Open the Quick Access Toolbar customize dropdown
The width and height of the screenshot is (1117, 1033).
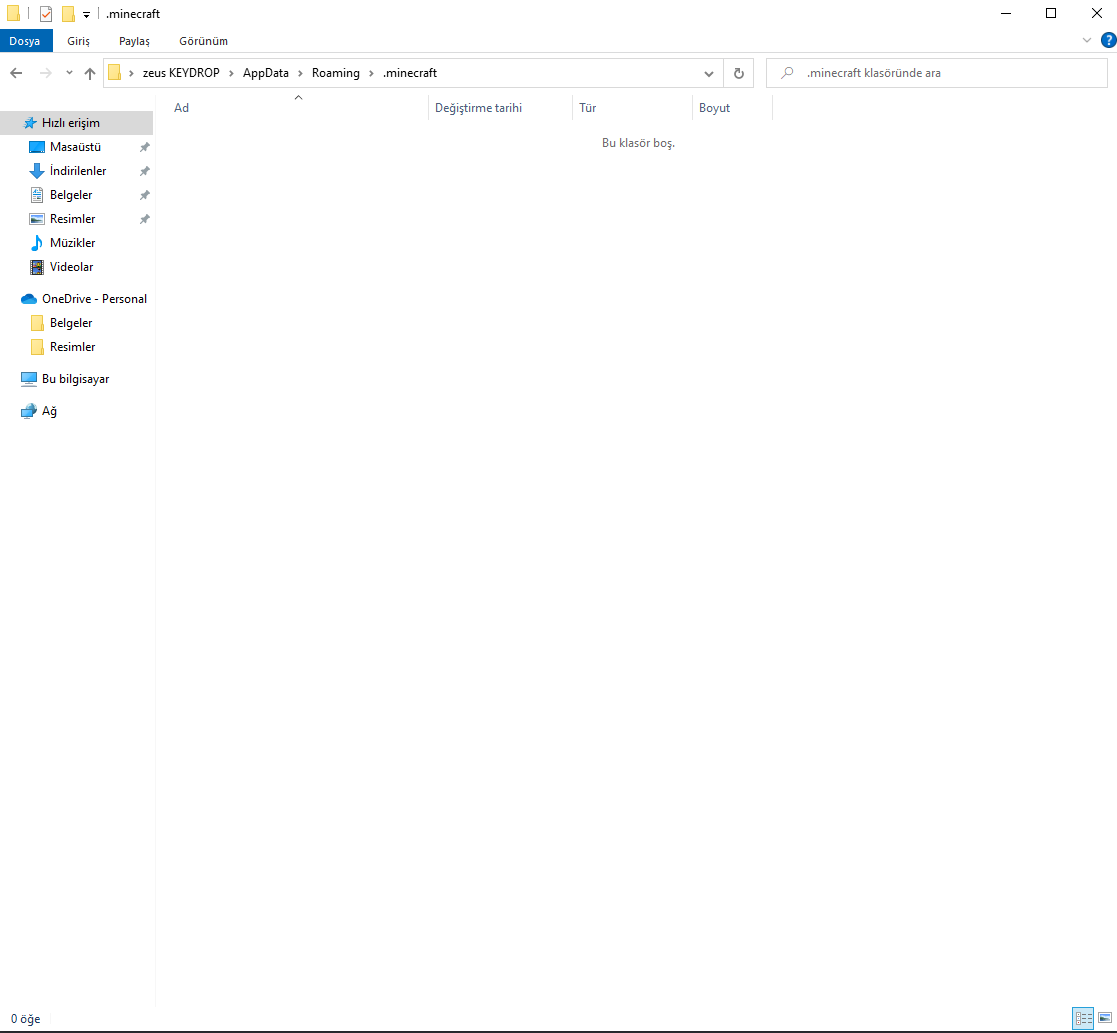point(86,14)
